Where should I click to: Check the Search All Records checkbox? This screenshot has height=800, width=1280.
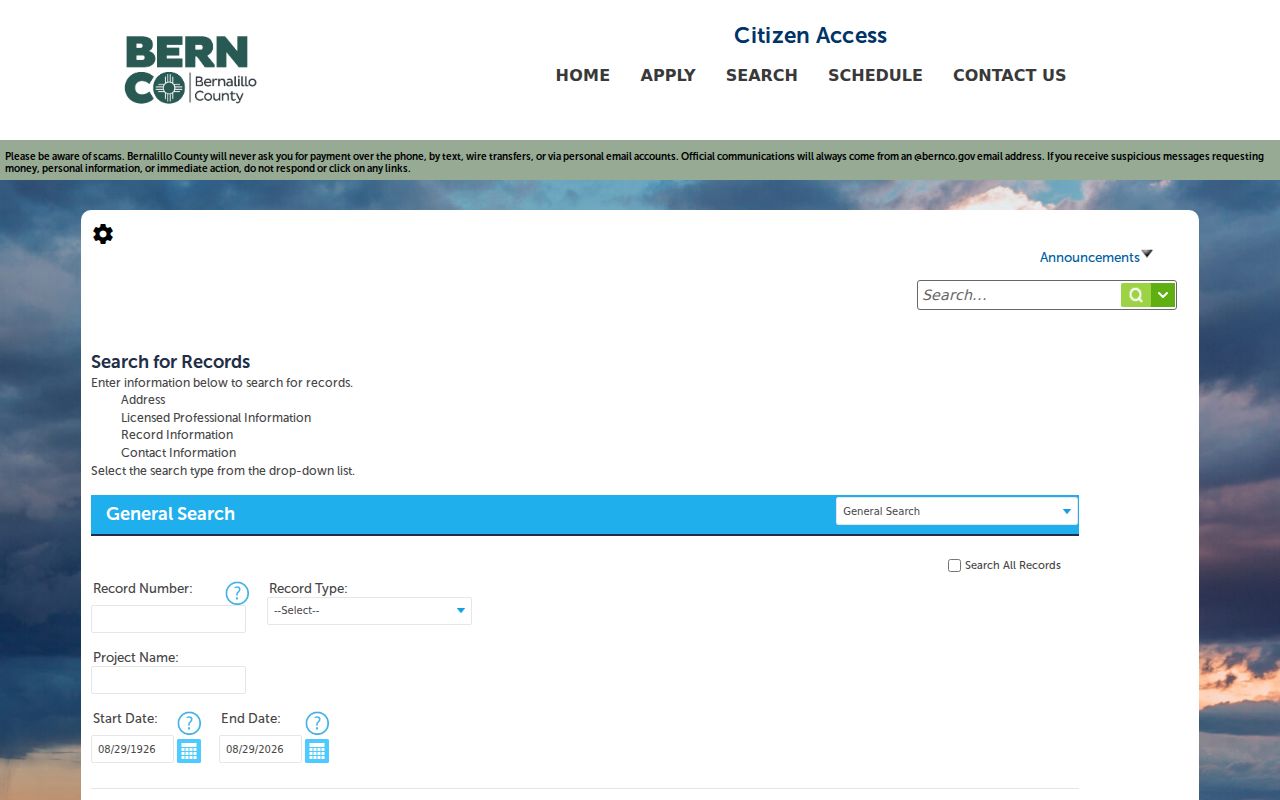[x=954, y=566]
